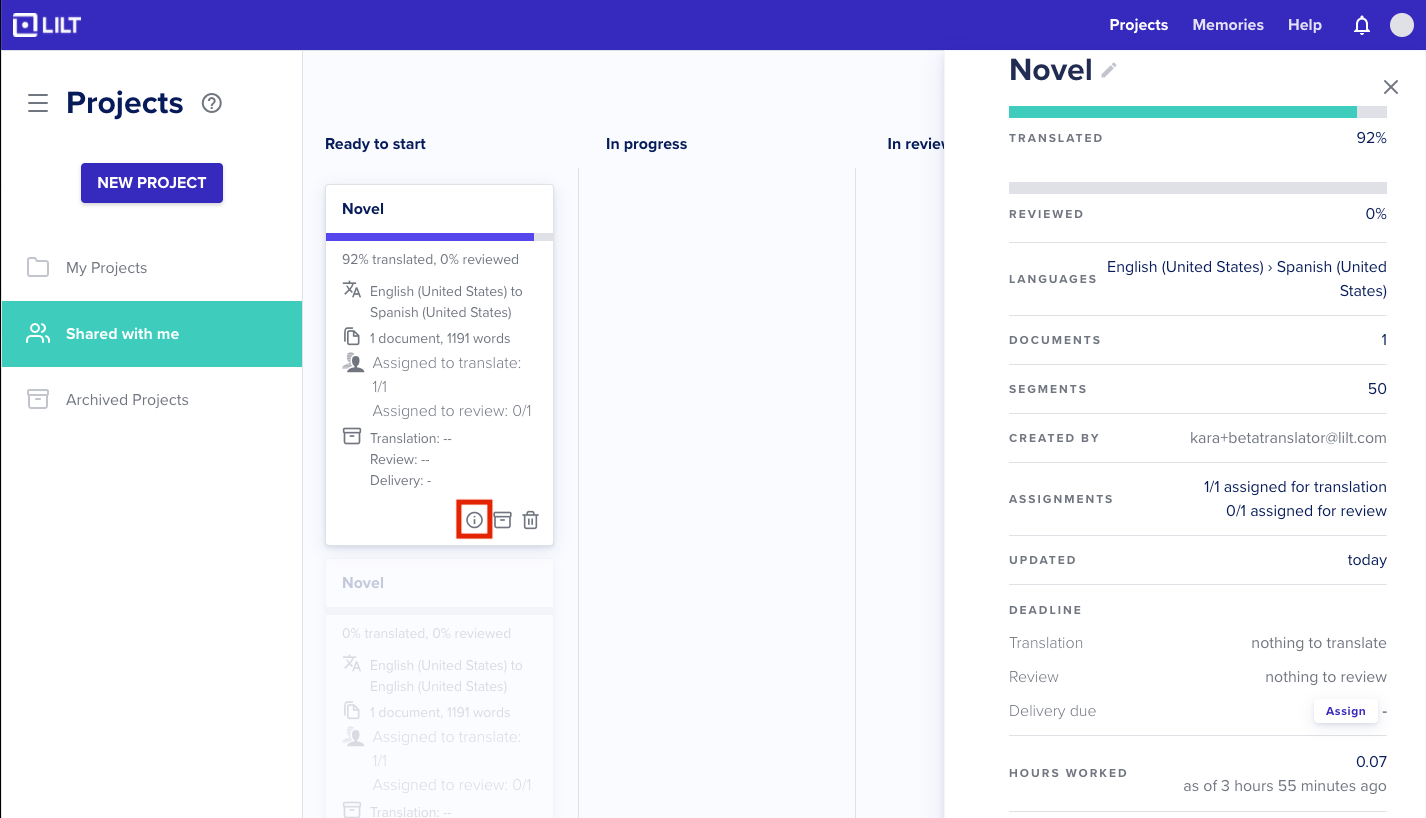Click the Translated progress bar in details panel

click(x=1198, y=112)
